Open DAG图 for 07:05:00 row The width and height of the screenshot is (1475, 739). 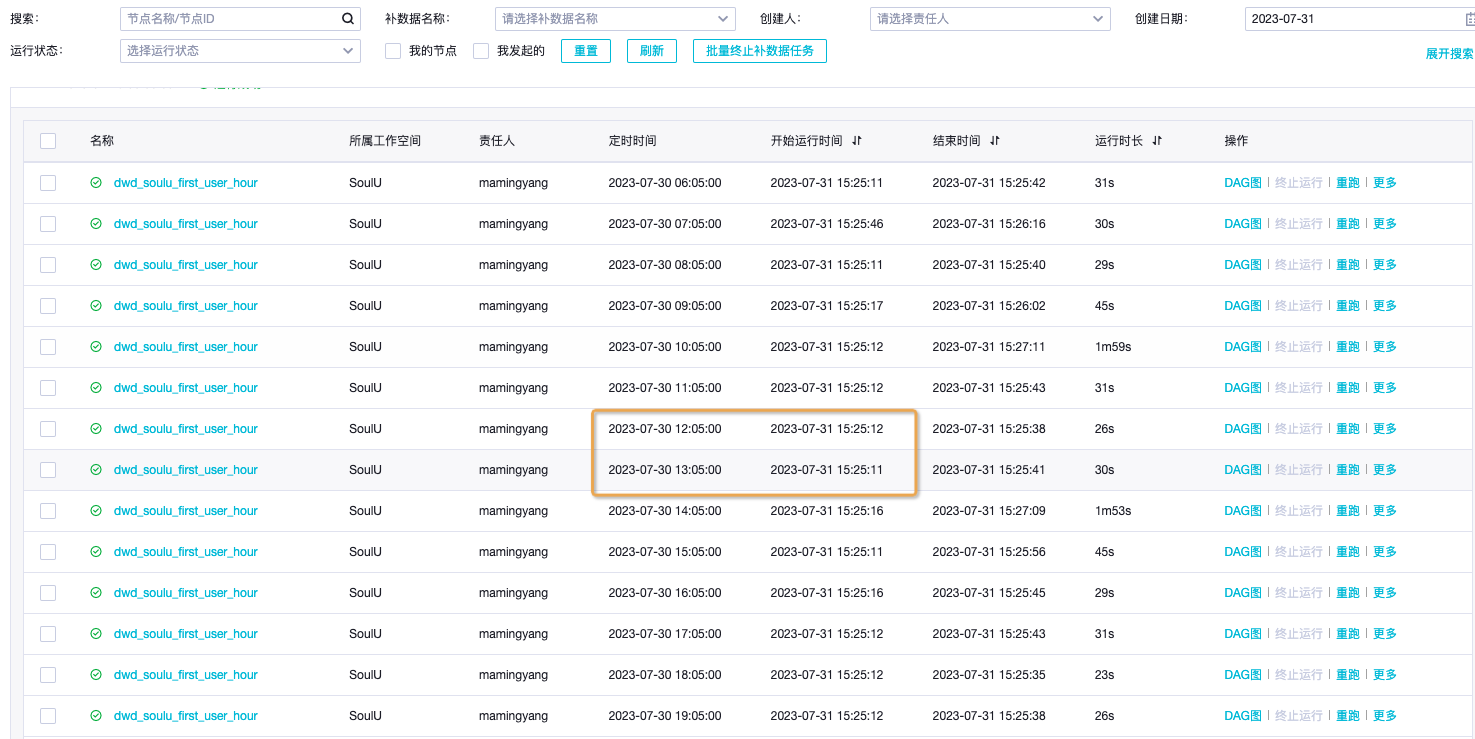[1243, 224]
